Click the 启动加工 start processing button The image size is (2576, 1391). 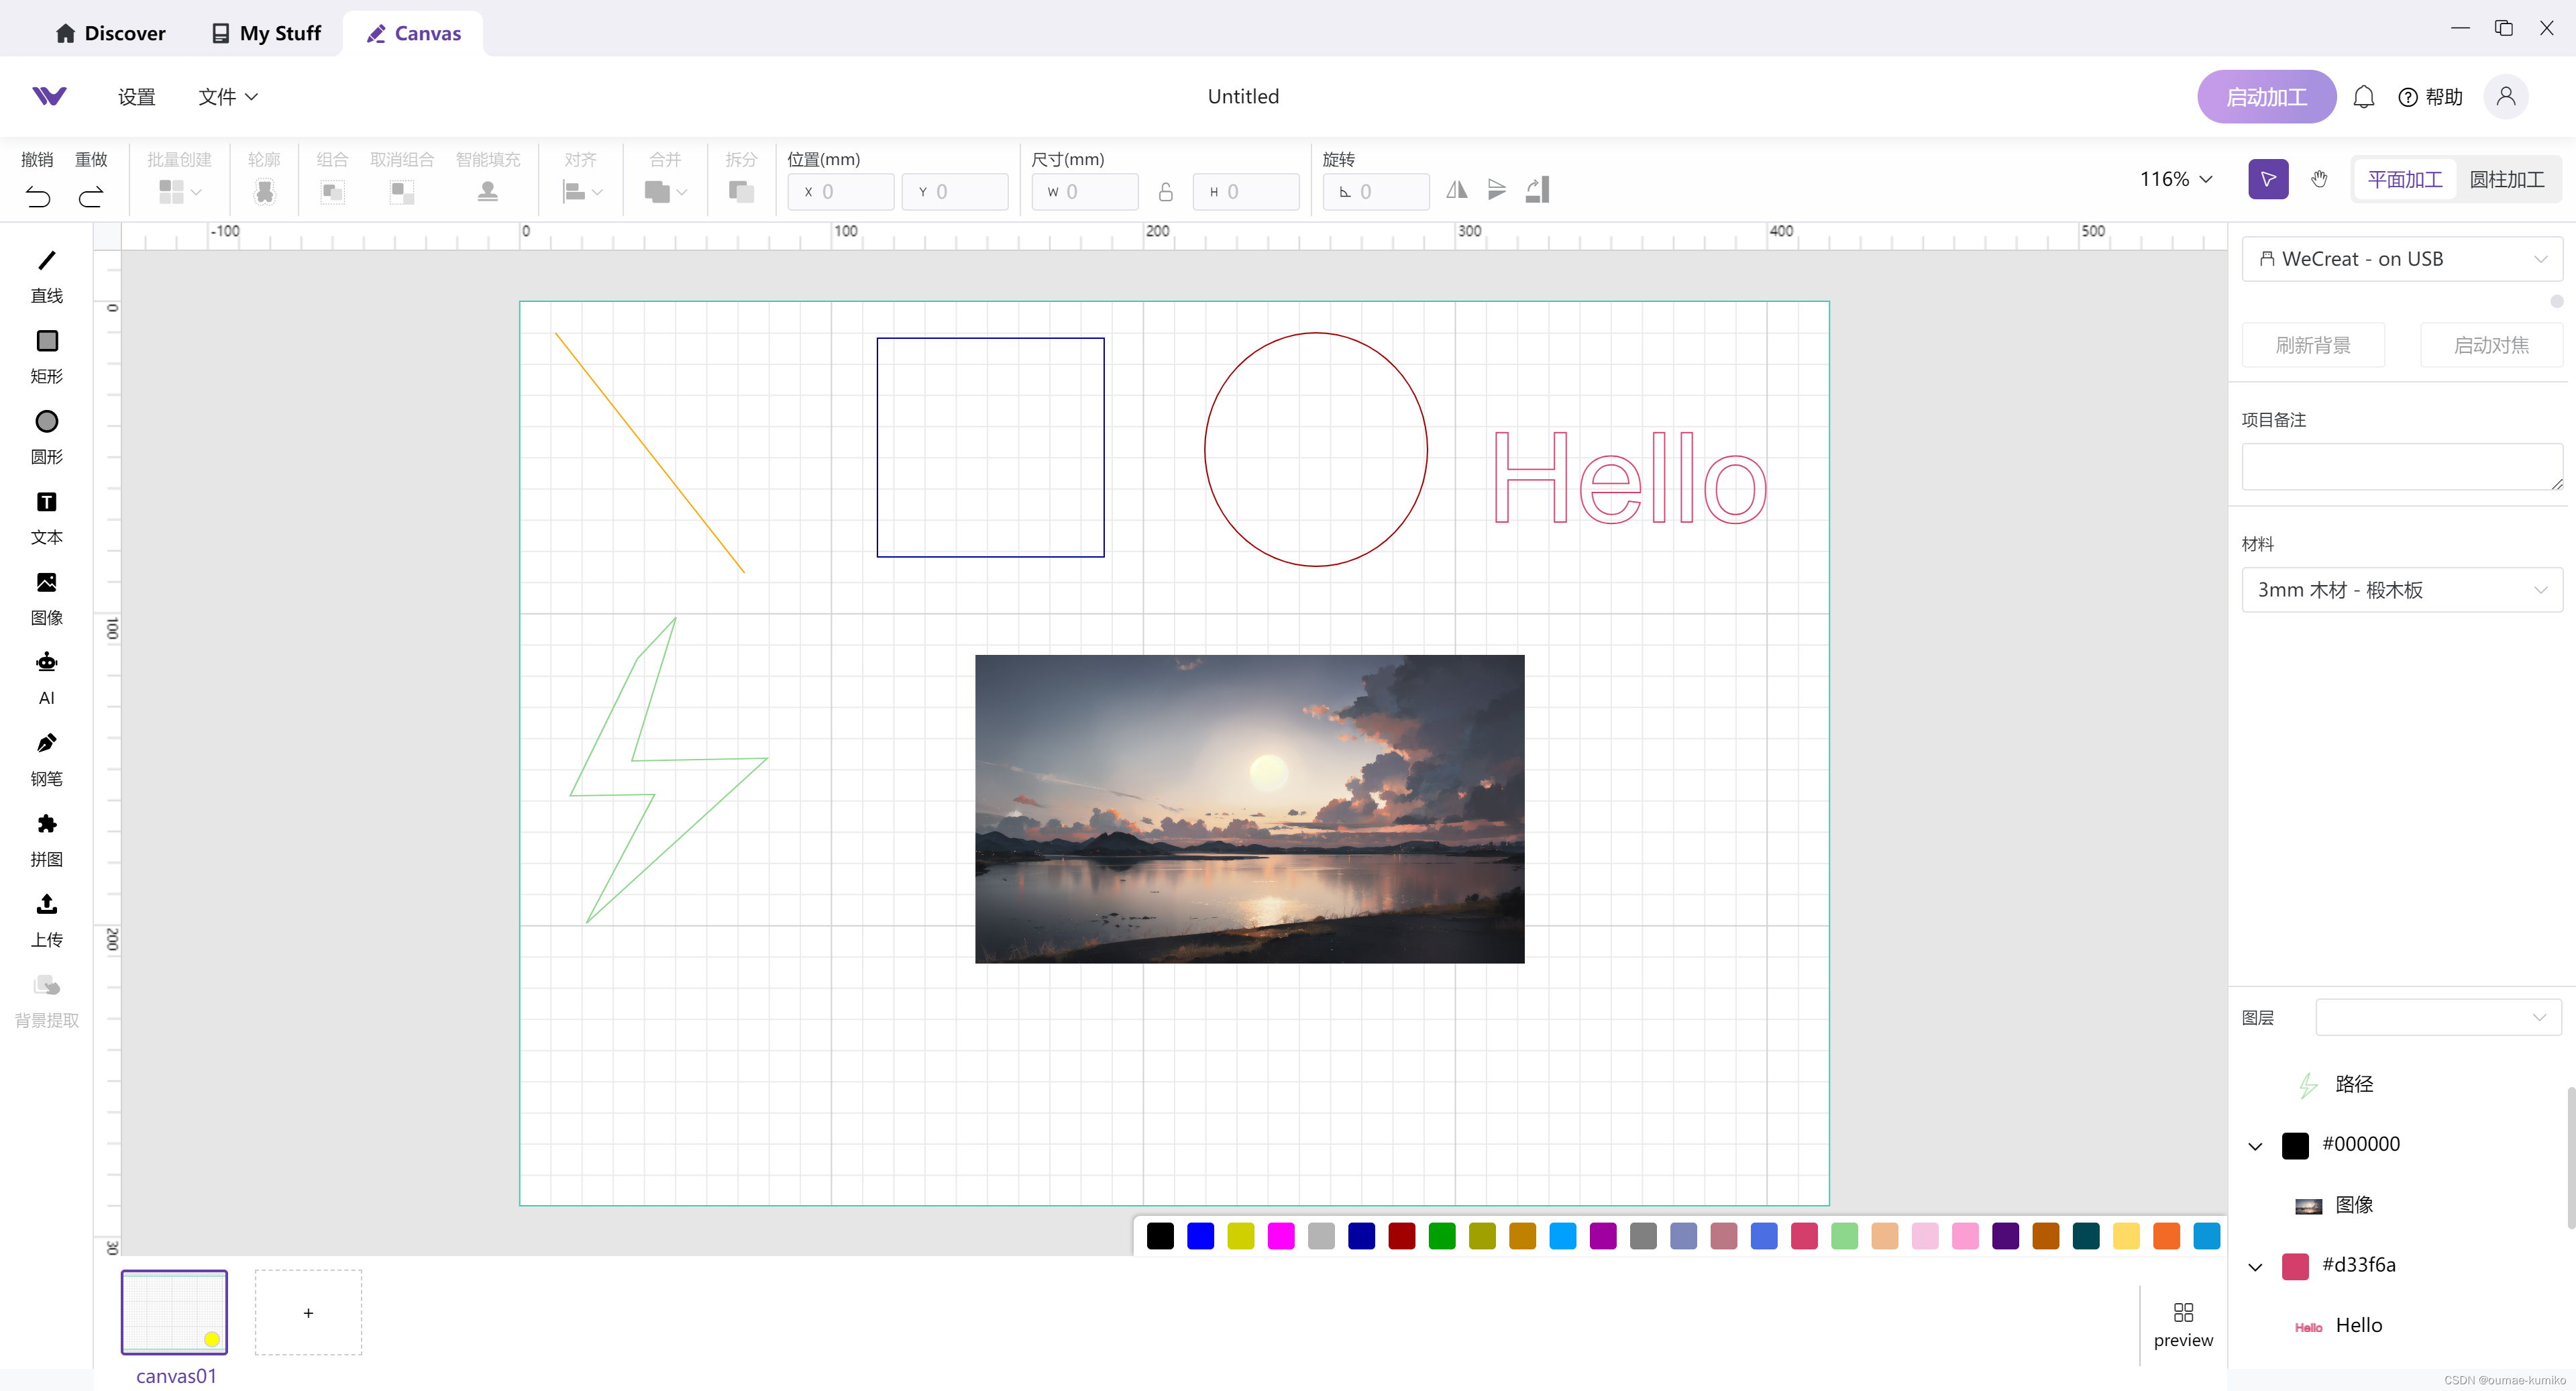[2265, 97]
